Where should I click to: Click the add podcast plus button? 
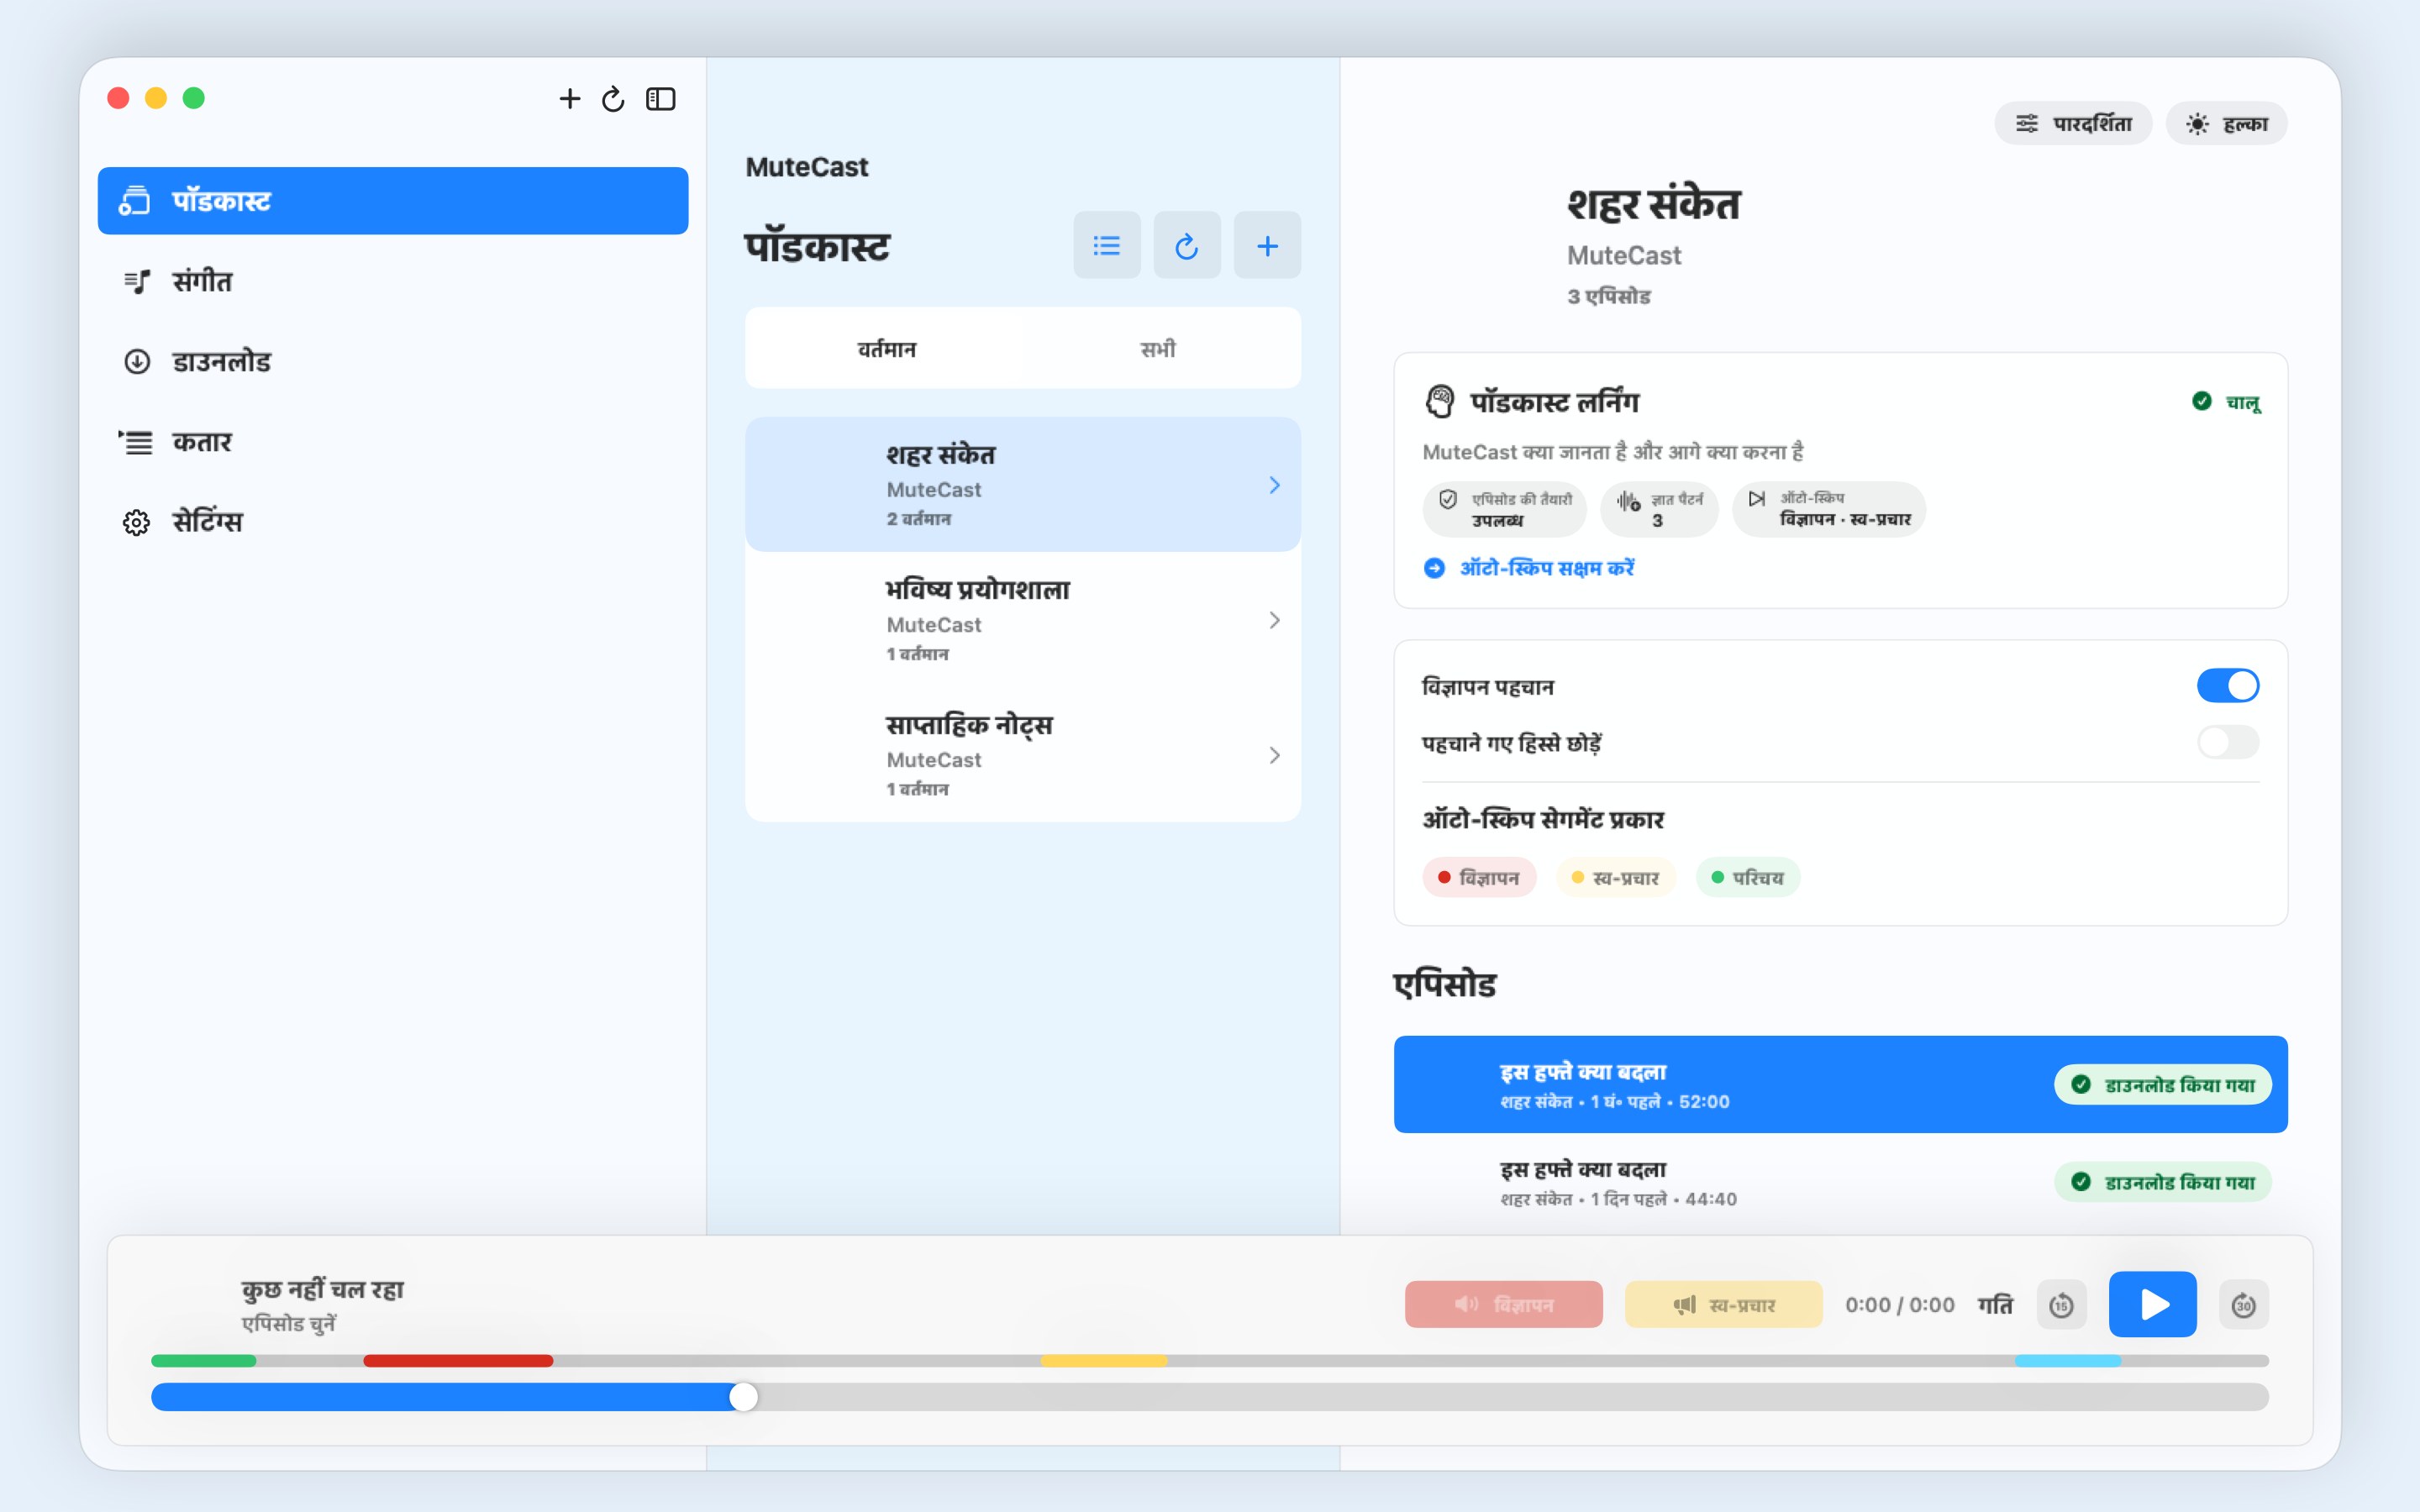click(1267, 245)
